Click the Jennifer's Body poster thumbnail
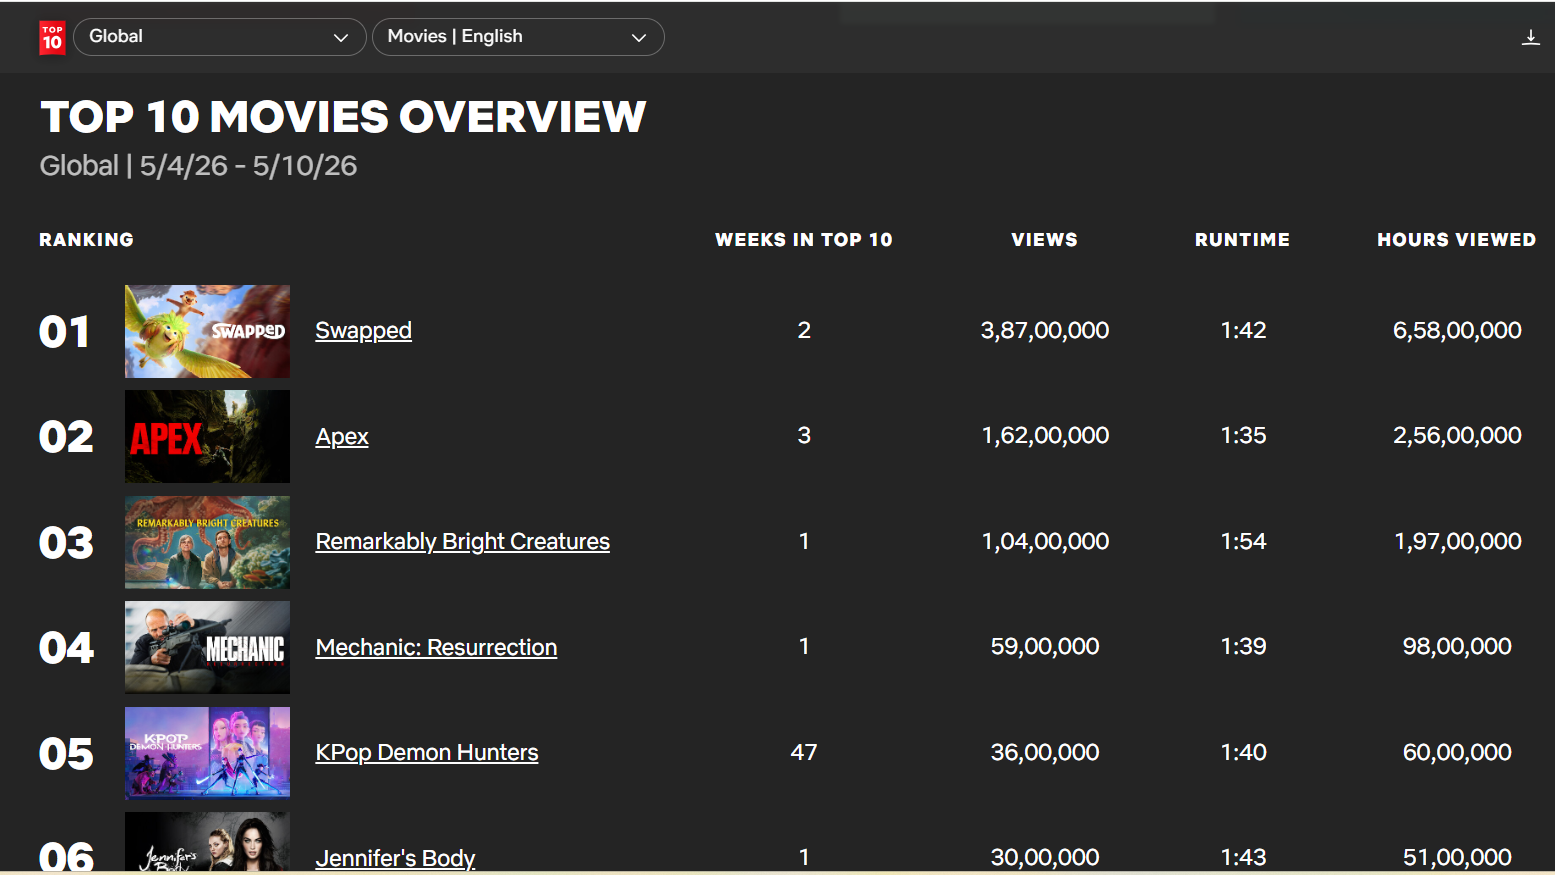This screenshot has height=875, width=1555. tap(207, 842)
